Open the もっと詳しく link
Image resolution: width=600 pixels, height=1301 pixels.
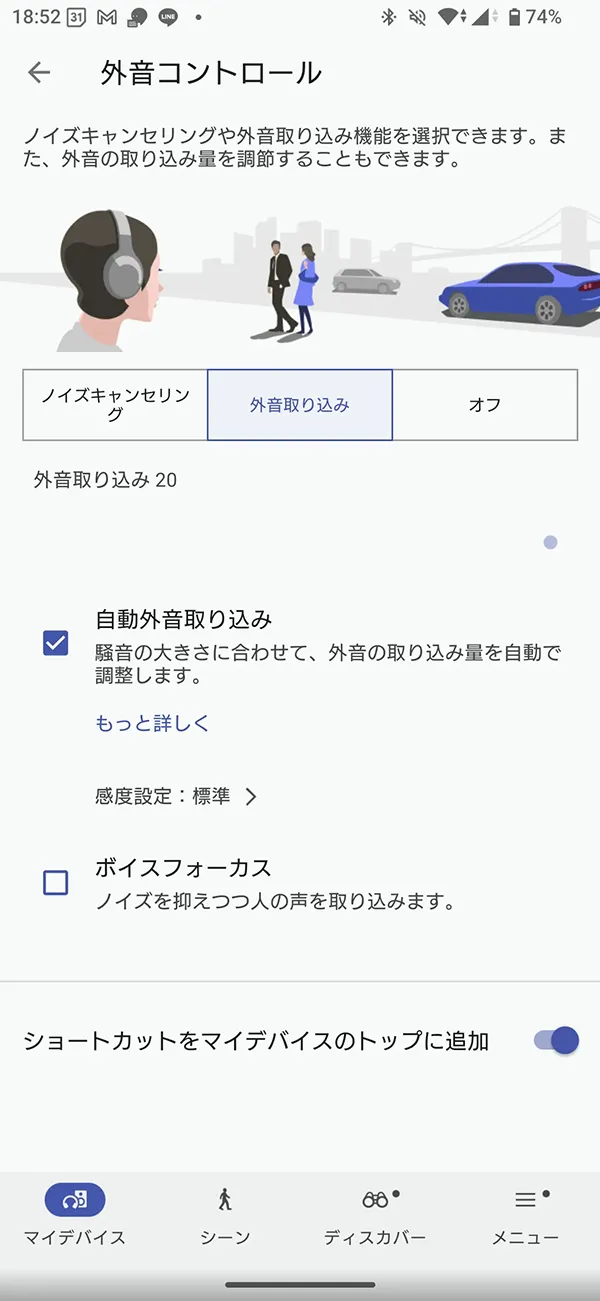(152, 723)
